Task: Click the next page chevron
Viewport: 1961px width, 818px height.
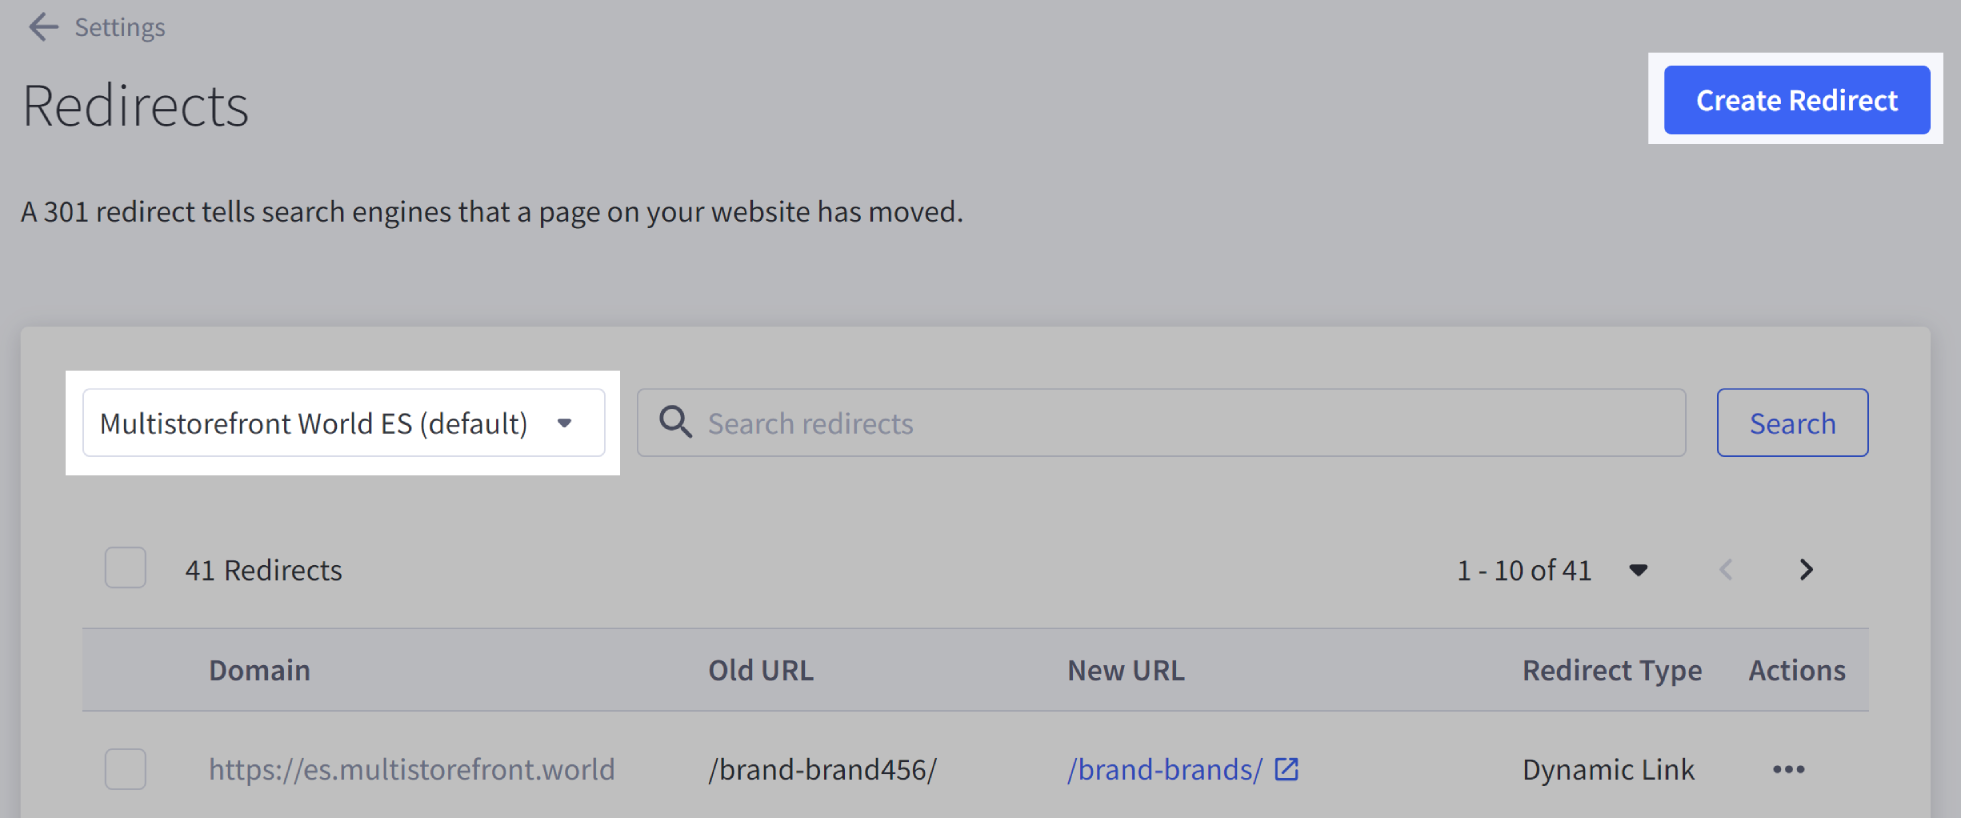Action: [1806, 570]
